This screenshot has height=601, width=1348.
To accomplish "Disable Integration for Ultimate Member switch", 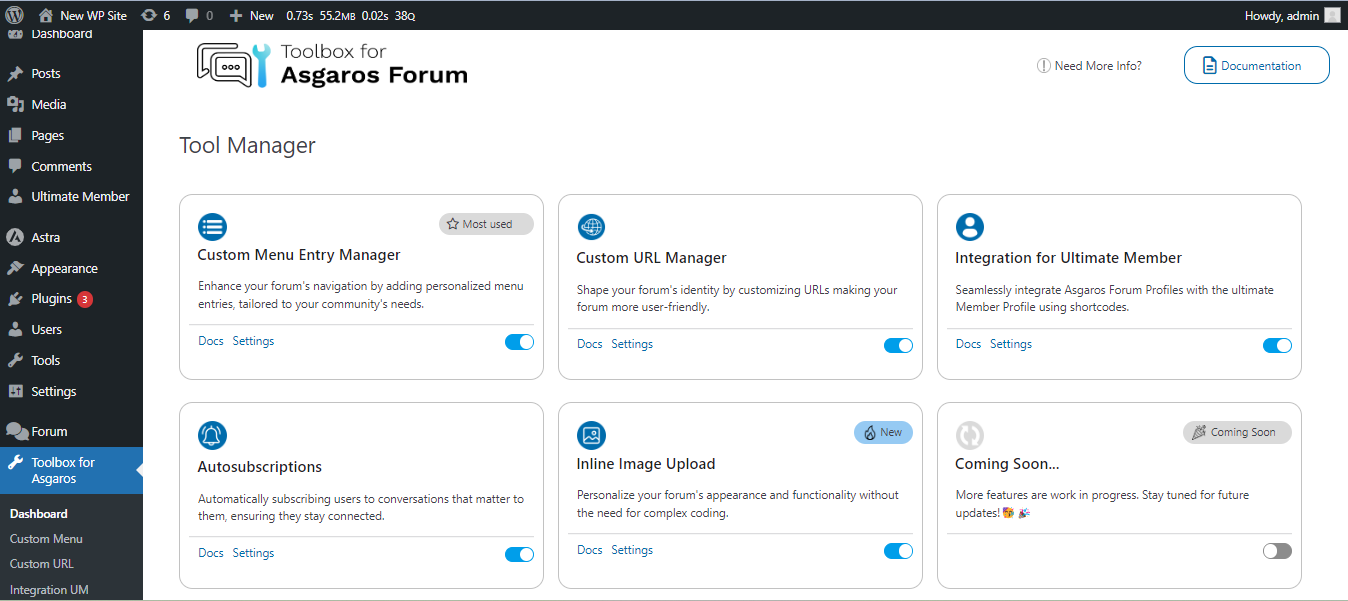I will 1277,345.
